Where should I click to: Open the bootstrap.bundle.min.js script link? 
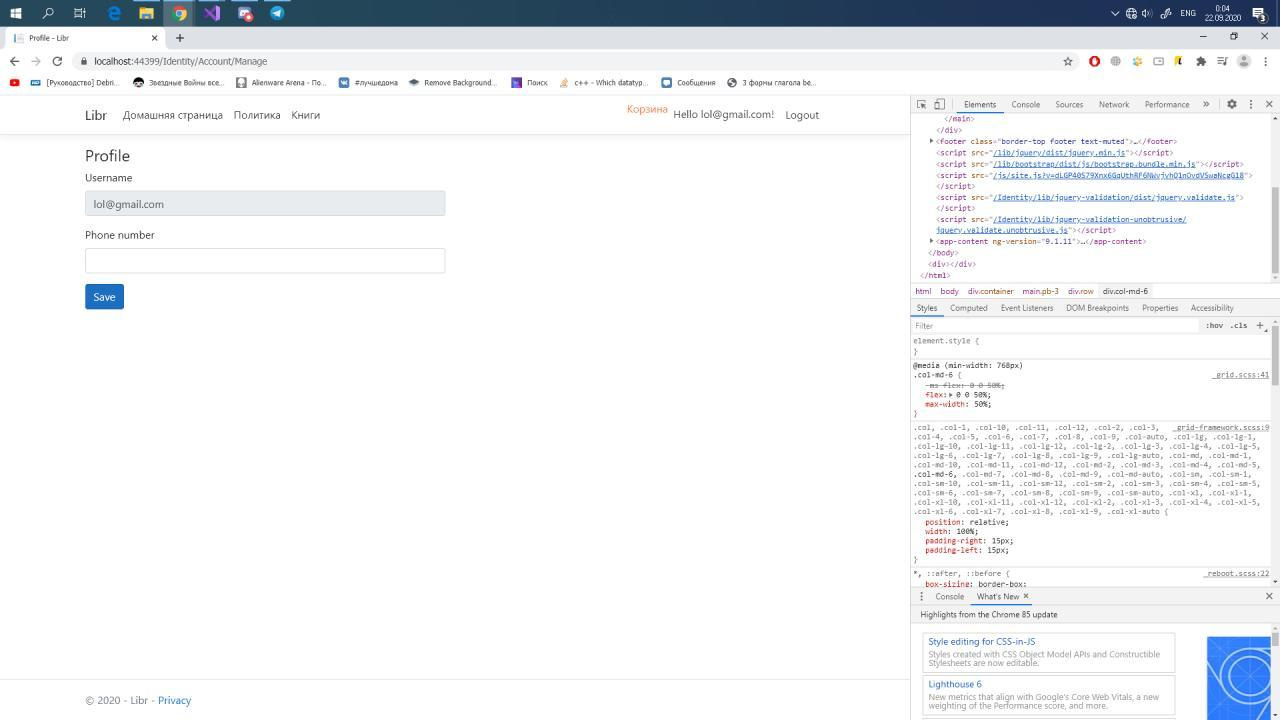point(1094,164)
